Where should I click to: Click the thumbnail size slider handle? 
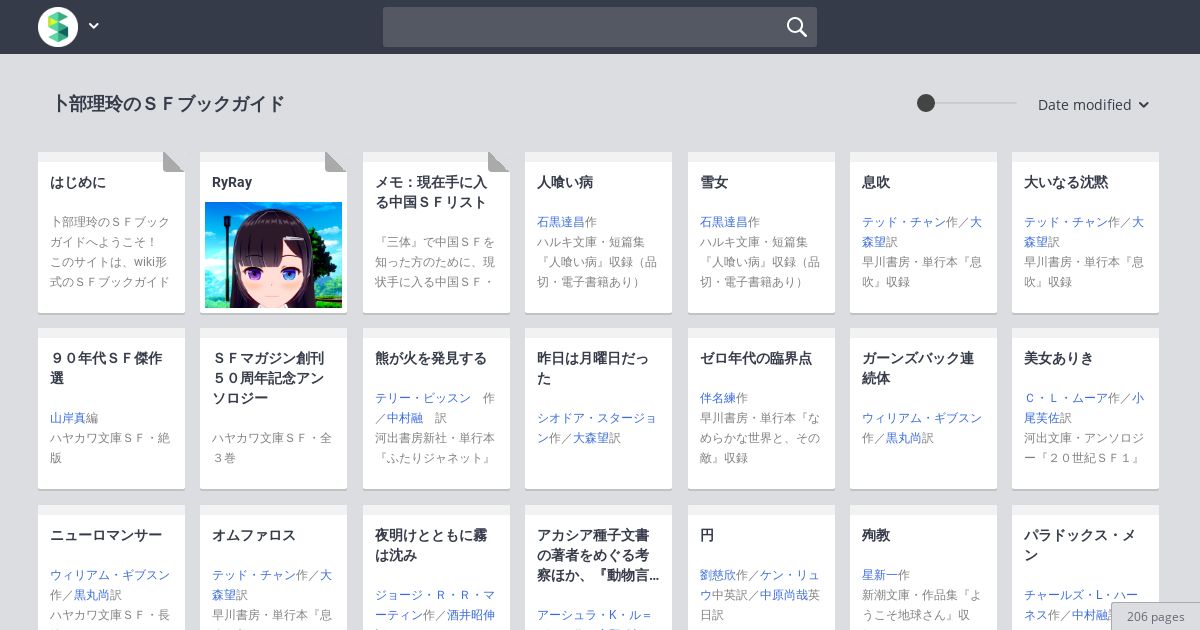926,103
